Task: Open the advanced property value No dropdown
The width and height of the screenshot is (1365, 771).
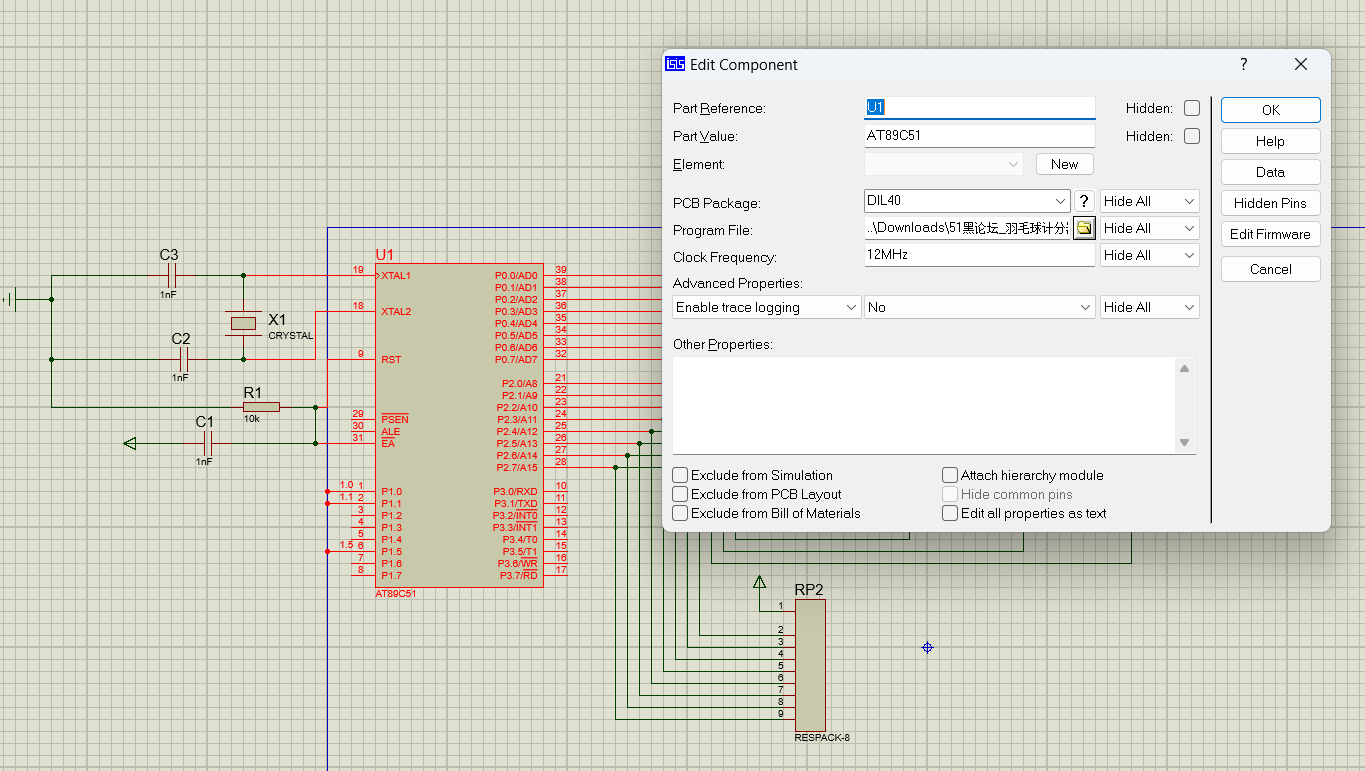Action: (980, 307)
